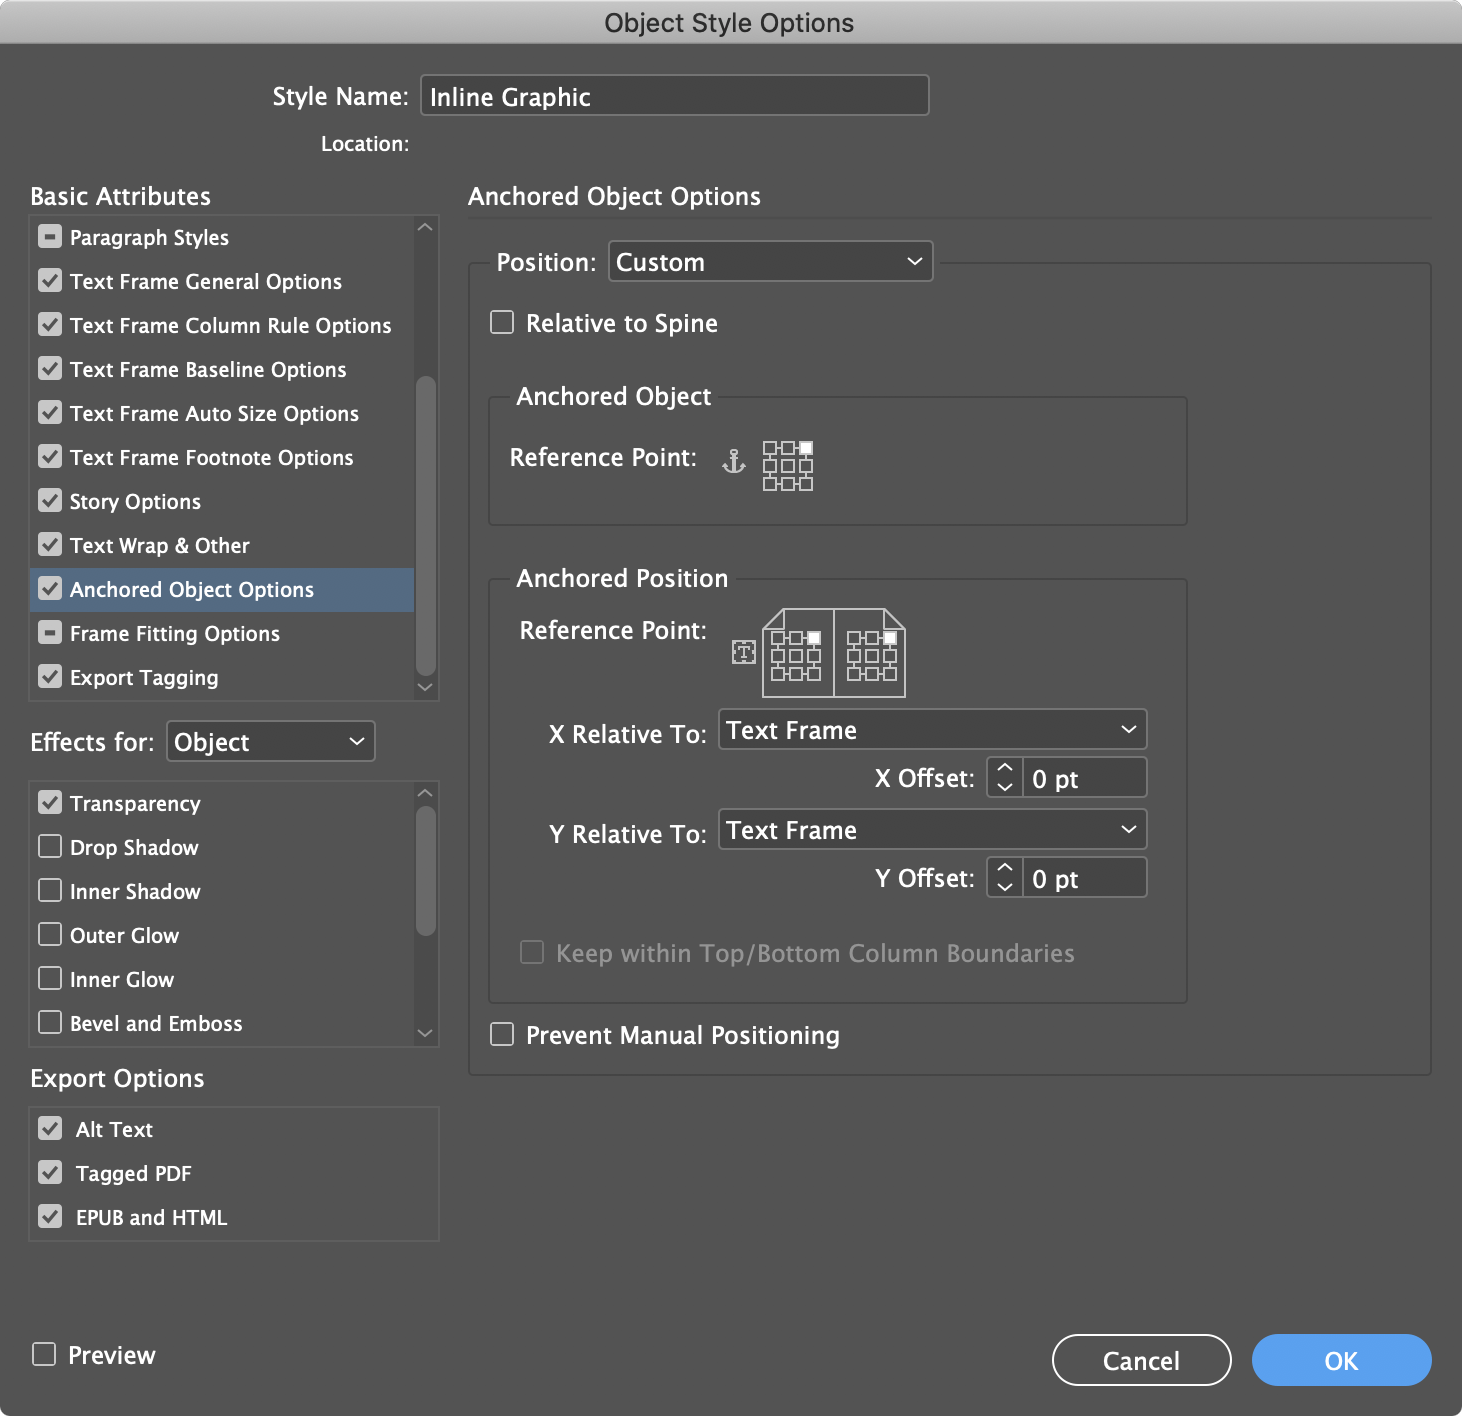Open the X Relative To dropdown
The height and width of the screenshot is (1416, 1462).
tap(932, 730)
